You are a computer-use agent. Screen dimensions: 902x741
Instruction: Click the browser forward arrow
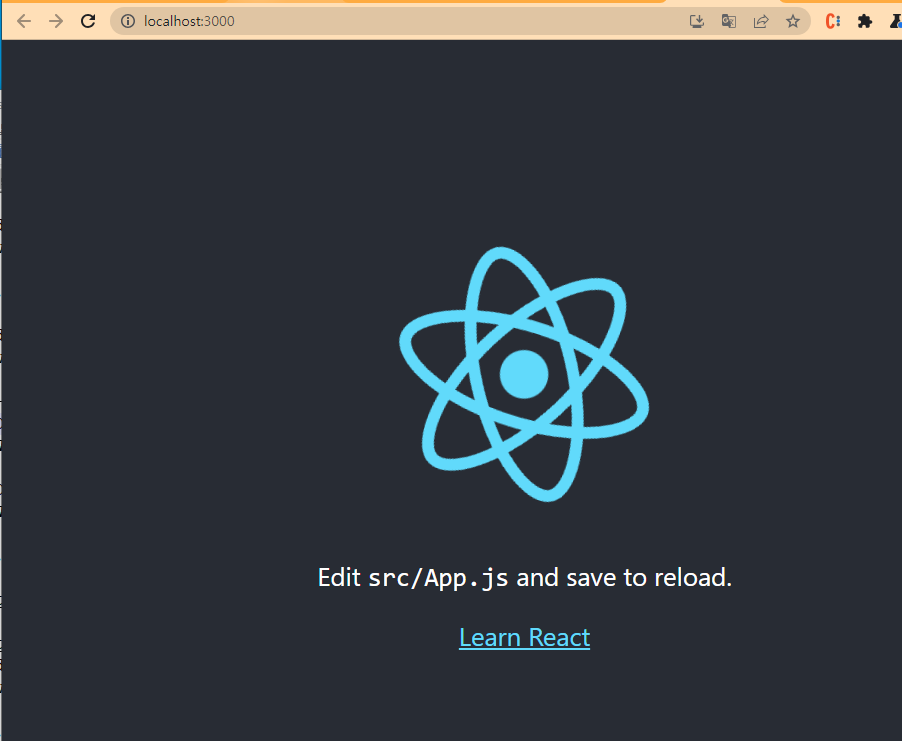pos(56,21)
